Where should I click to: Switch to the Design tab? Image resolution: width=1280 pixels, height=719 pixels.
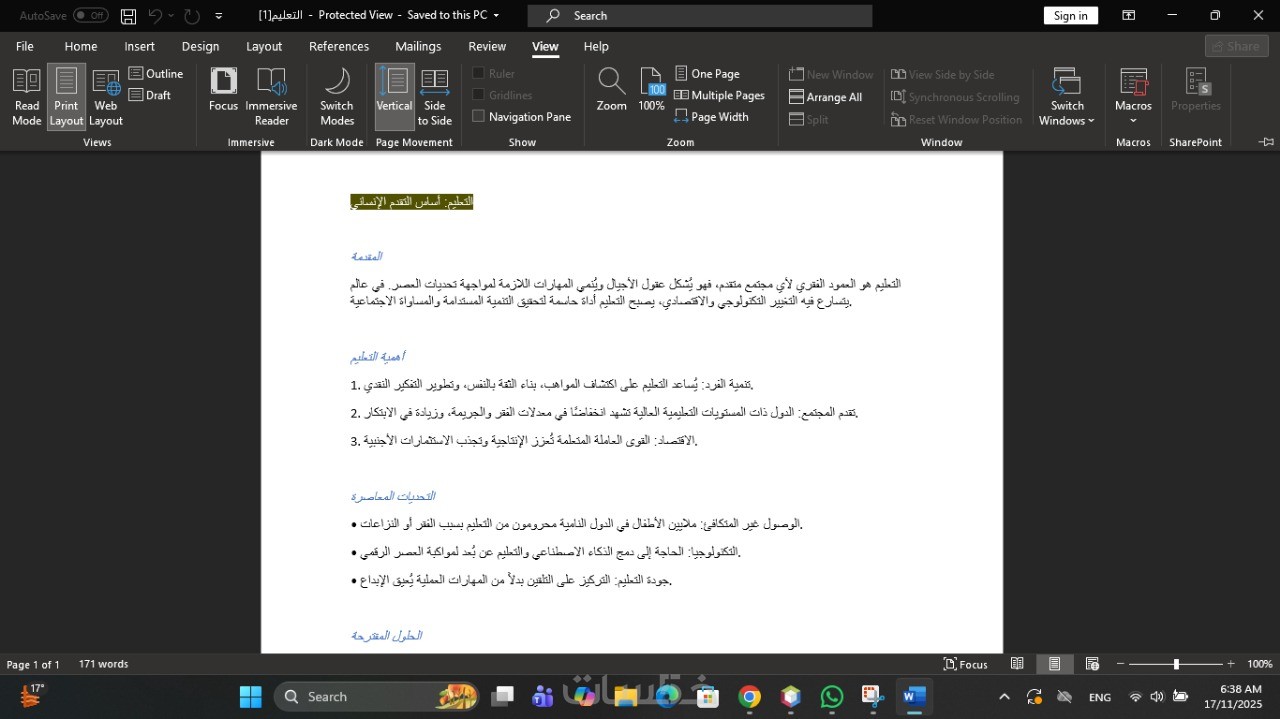pyautogui.click(x=200, y=46)
